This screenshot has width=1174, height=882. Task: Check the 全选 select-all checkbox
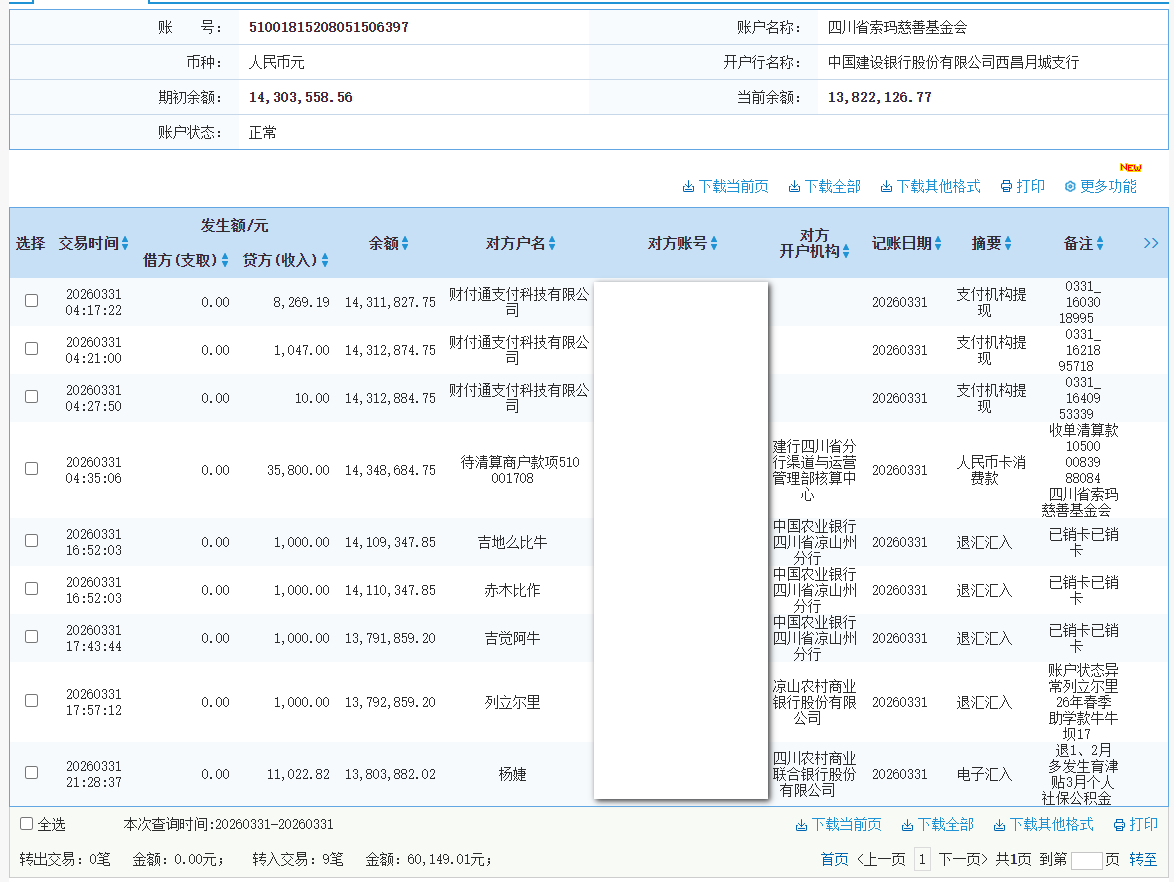click(24, 824)
